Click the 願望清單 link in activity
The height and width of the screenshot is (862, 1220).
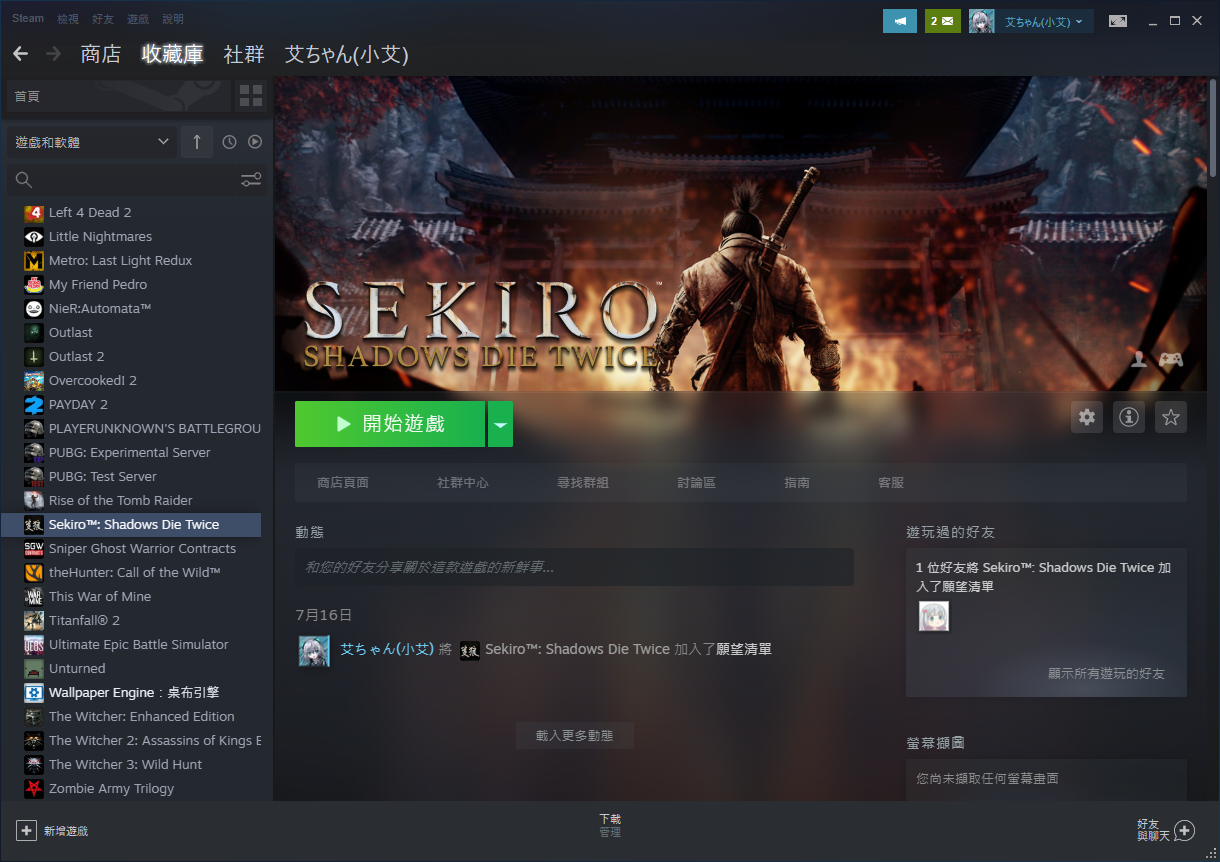point(744,650)
